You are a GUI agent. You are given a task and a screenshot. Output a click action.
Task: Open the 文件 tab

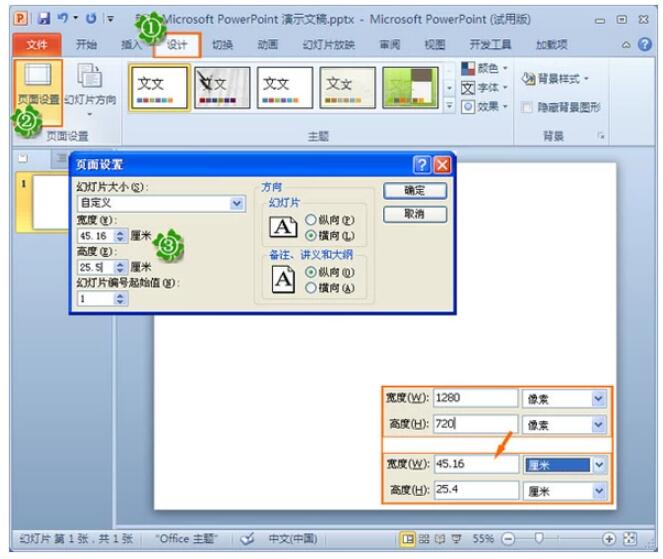coord(37,44)
